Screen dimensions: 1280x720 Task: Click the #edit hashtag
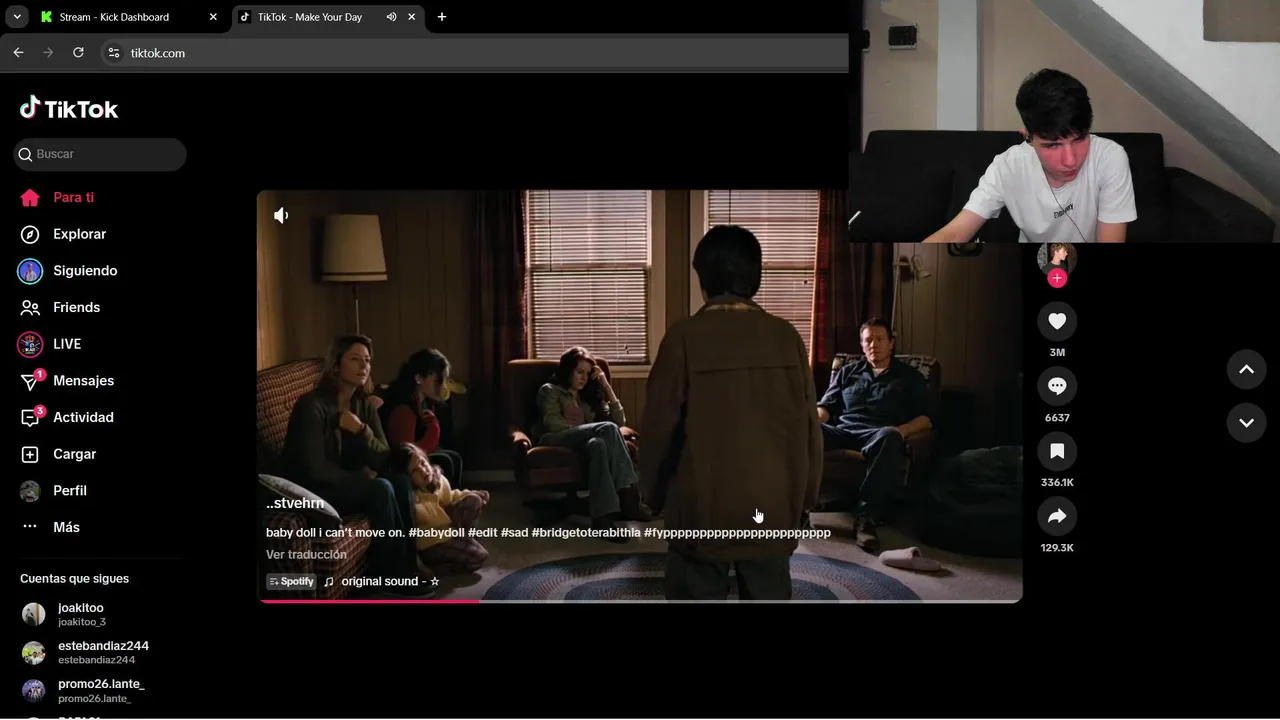tap(482, 533)
